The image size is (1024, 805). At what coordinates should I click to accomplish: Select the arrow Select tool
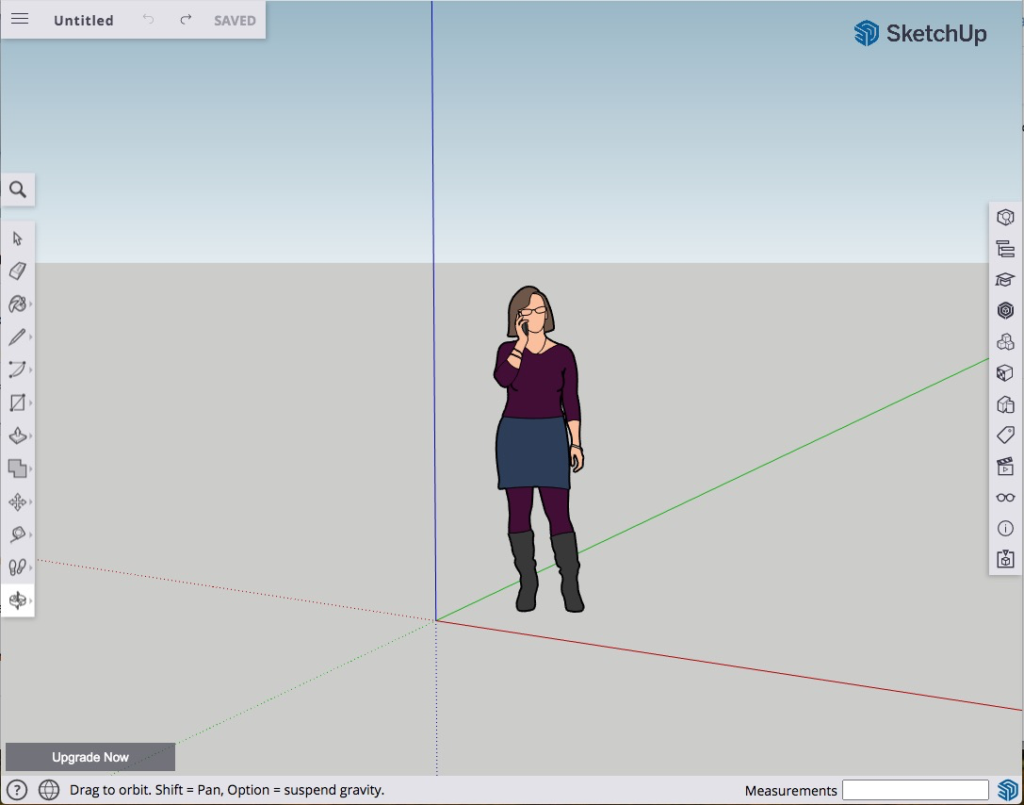click(17, 238)
